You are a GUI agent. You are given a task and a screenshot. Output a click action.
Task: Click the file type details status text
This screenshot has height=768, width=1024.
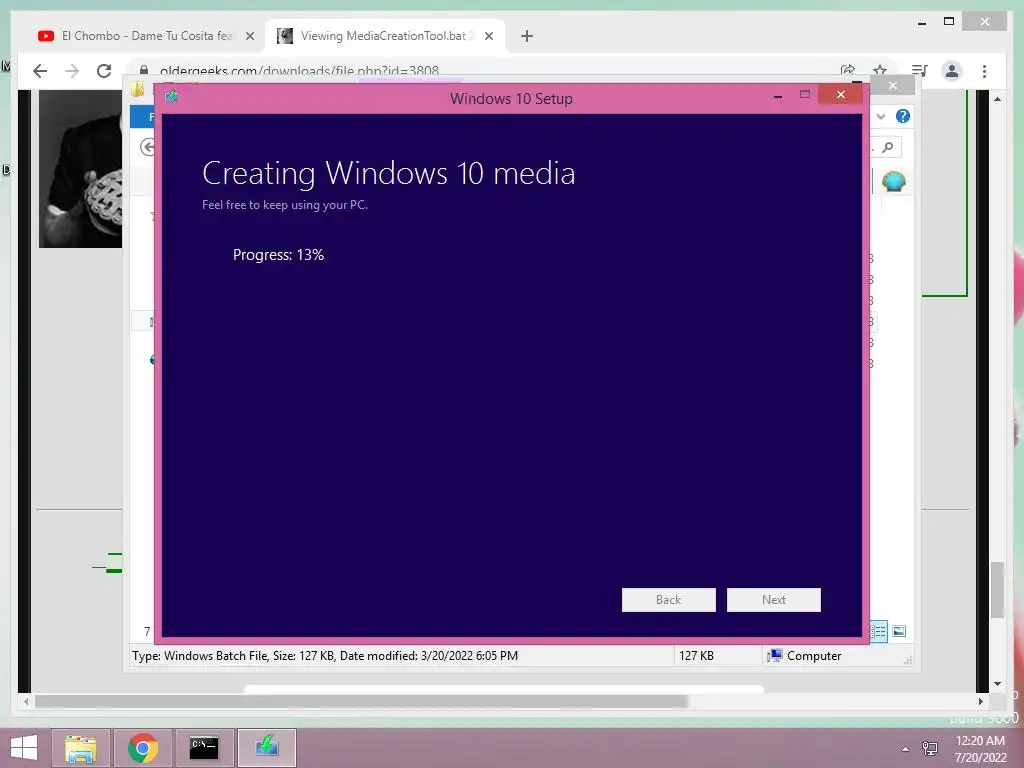click(325, 656)
